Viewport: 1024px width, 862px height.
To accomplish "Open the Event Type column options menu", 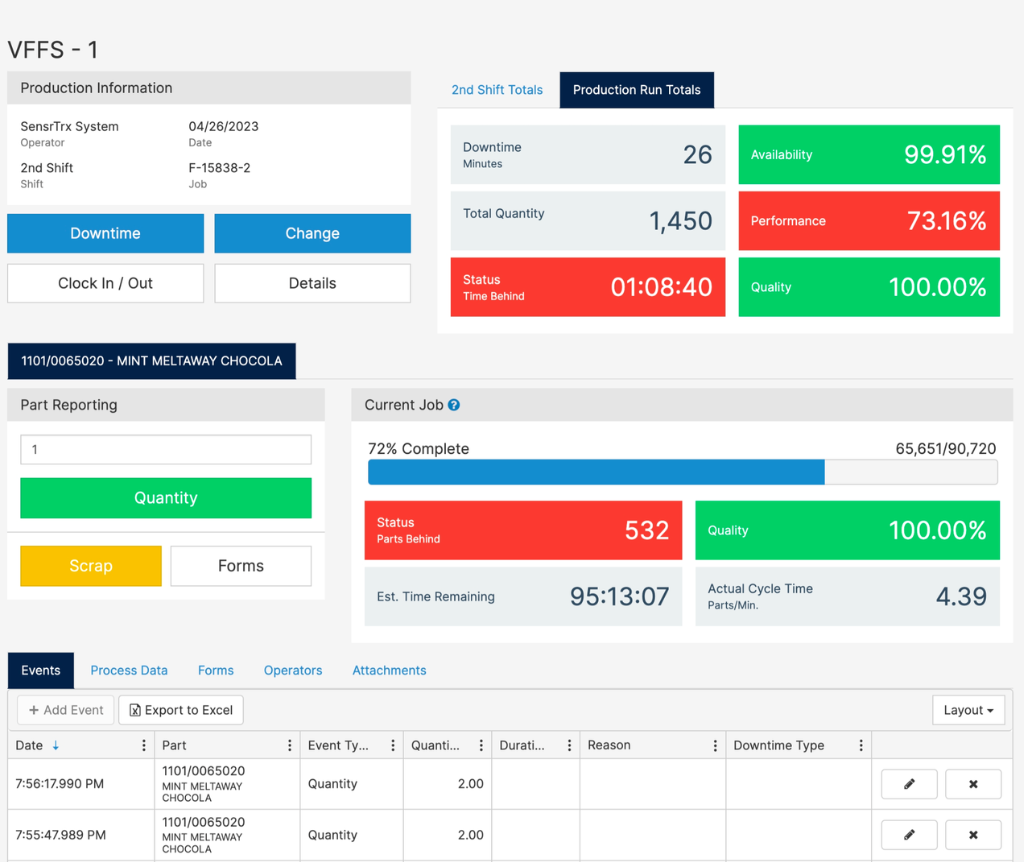I will 393,745.
